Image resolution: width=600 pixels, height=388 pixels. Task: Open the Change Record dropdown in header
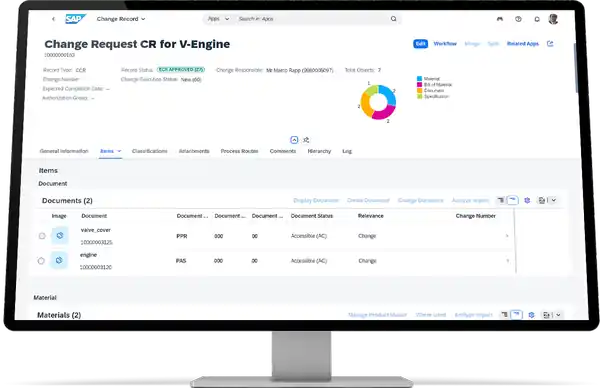[x=121, y=19]
